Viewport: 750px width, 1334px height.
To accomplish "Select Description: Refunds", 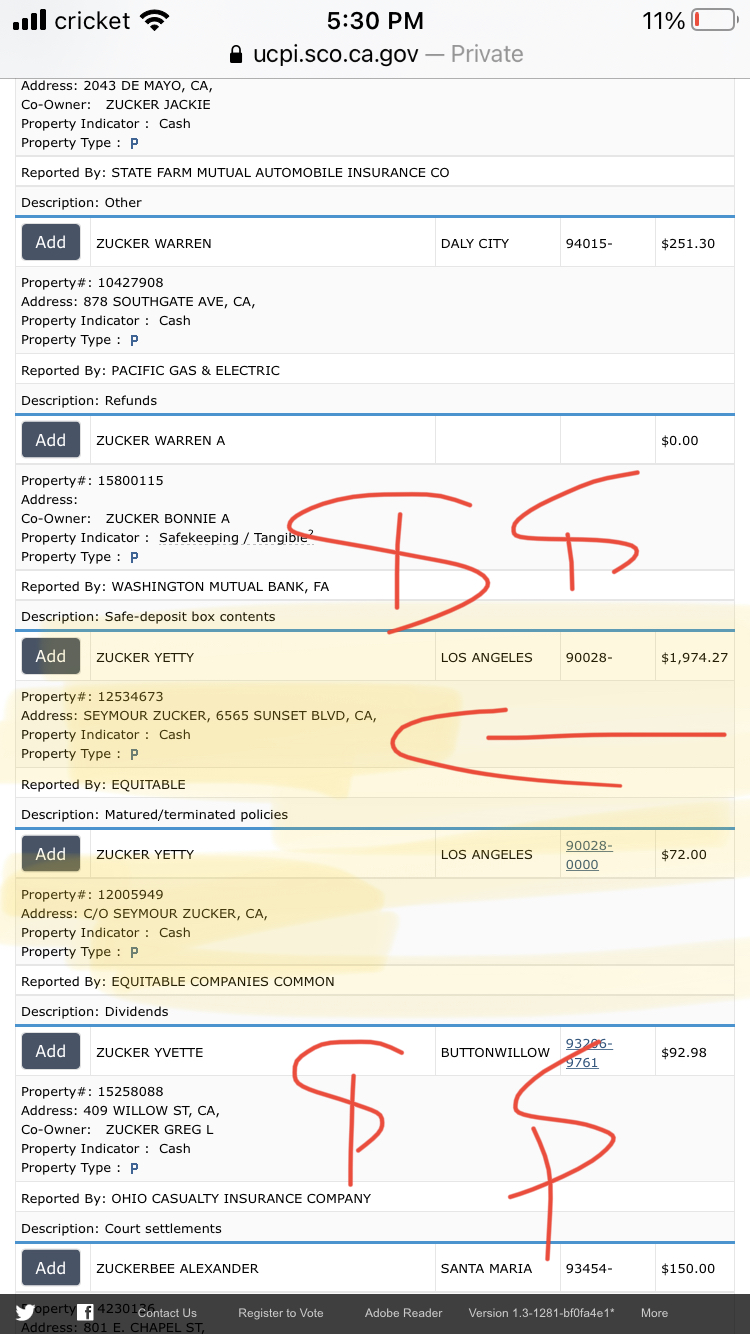I will point(89,401).
